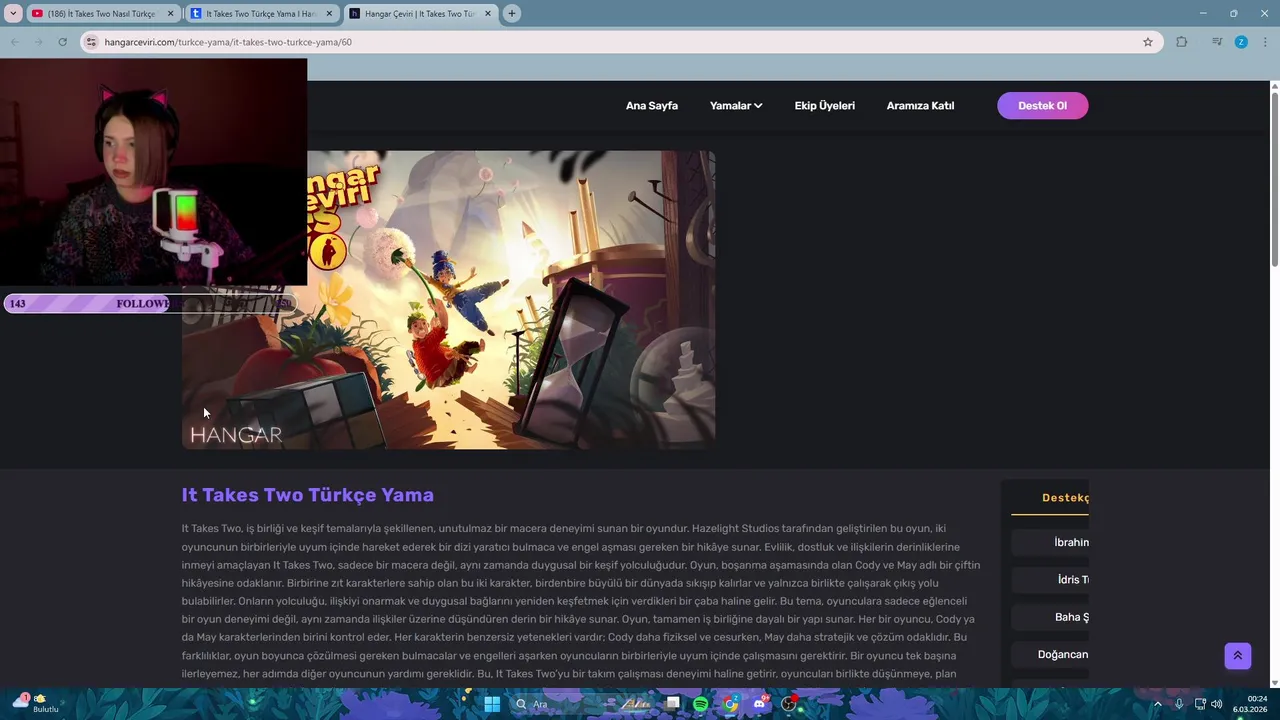Click the paragraph beginning "It Takes Two, iş birliği"
The width and height of the screenshot is (1280, 720).
[x=581, y=601]
